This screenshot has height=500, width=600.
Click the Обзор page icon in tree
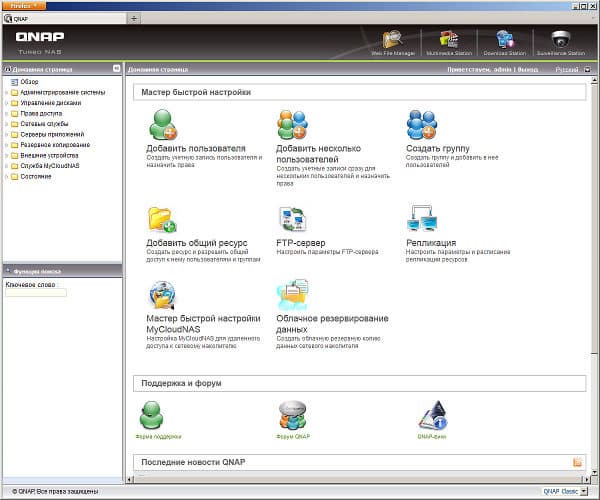pos(15,82)
